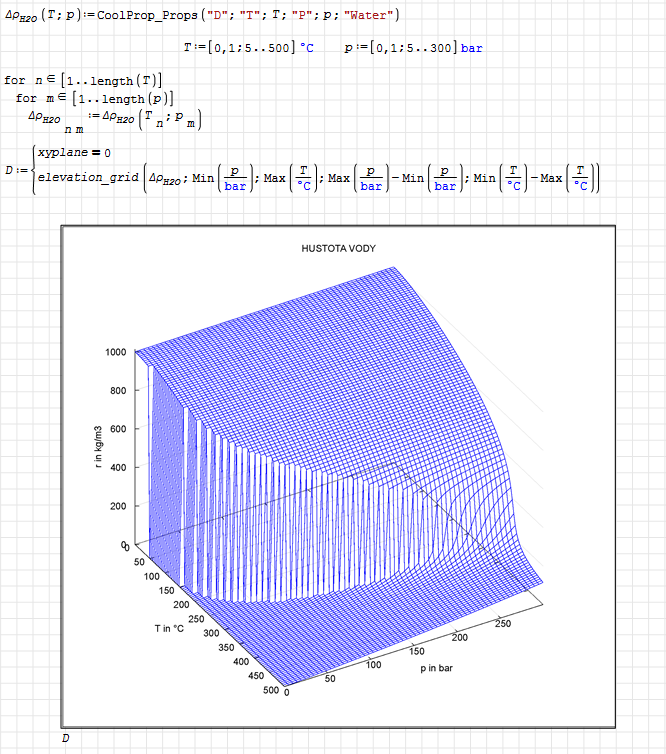Click the "T in °C" axis label
The image size is (666, 754).
click(x=169, y=628)
